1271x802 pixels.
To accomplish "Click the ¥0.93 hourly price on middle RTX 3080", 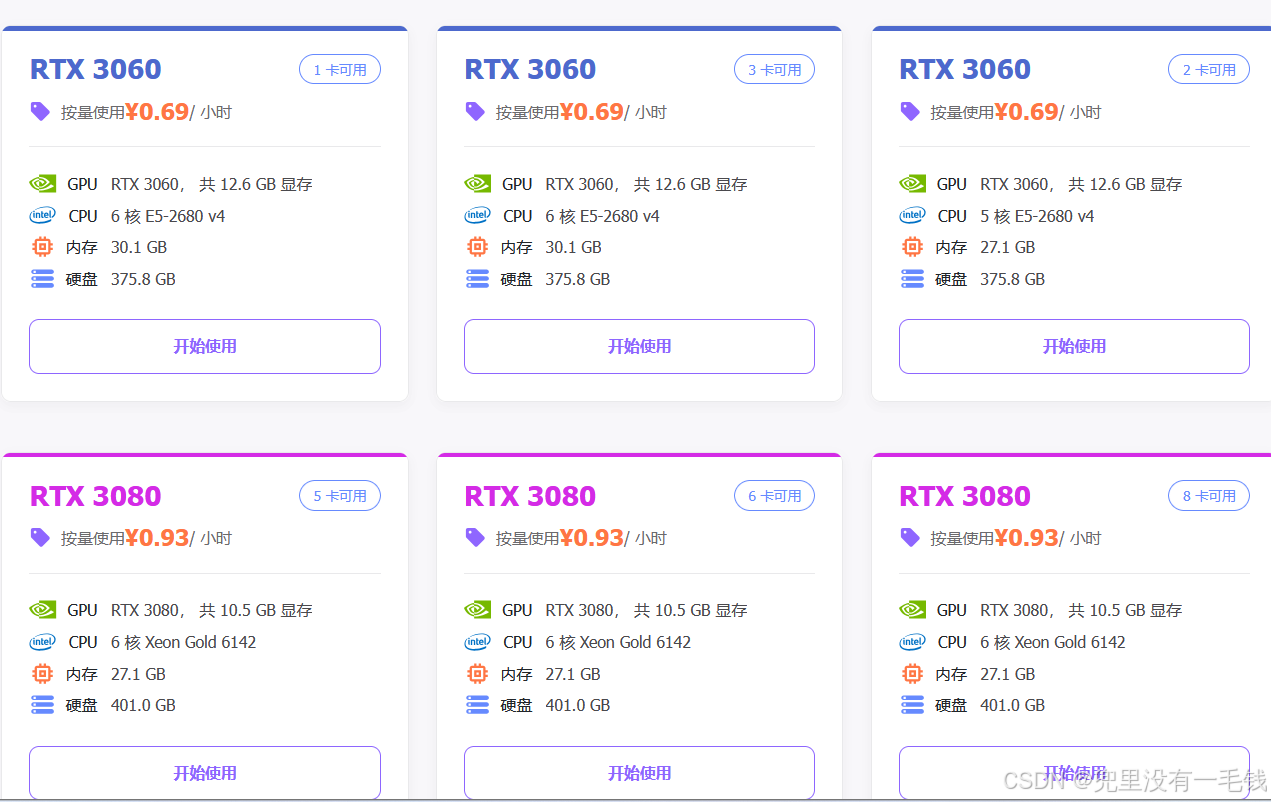I will [592, 537].
